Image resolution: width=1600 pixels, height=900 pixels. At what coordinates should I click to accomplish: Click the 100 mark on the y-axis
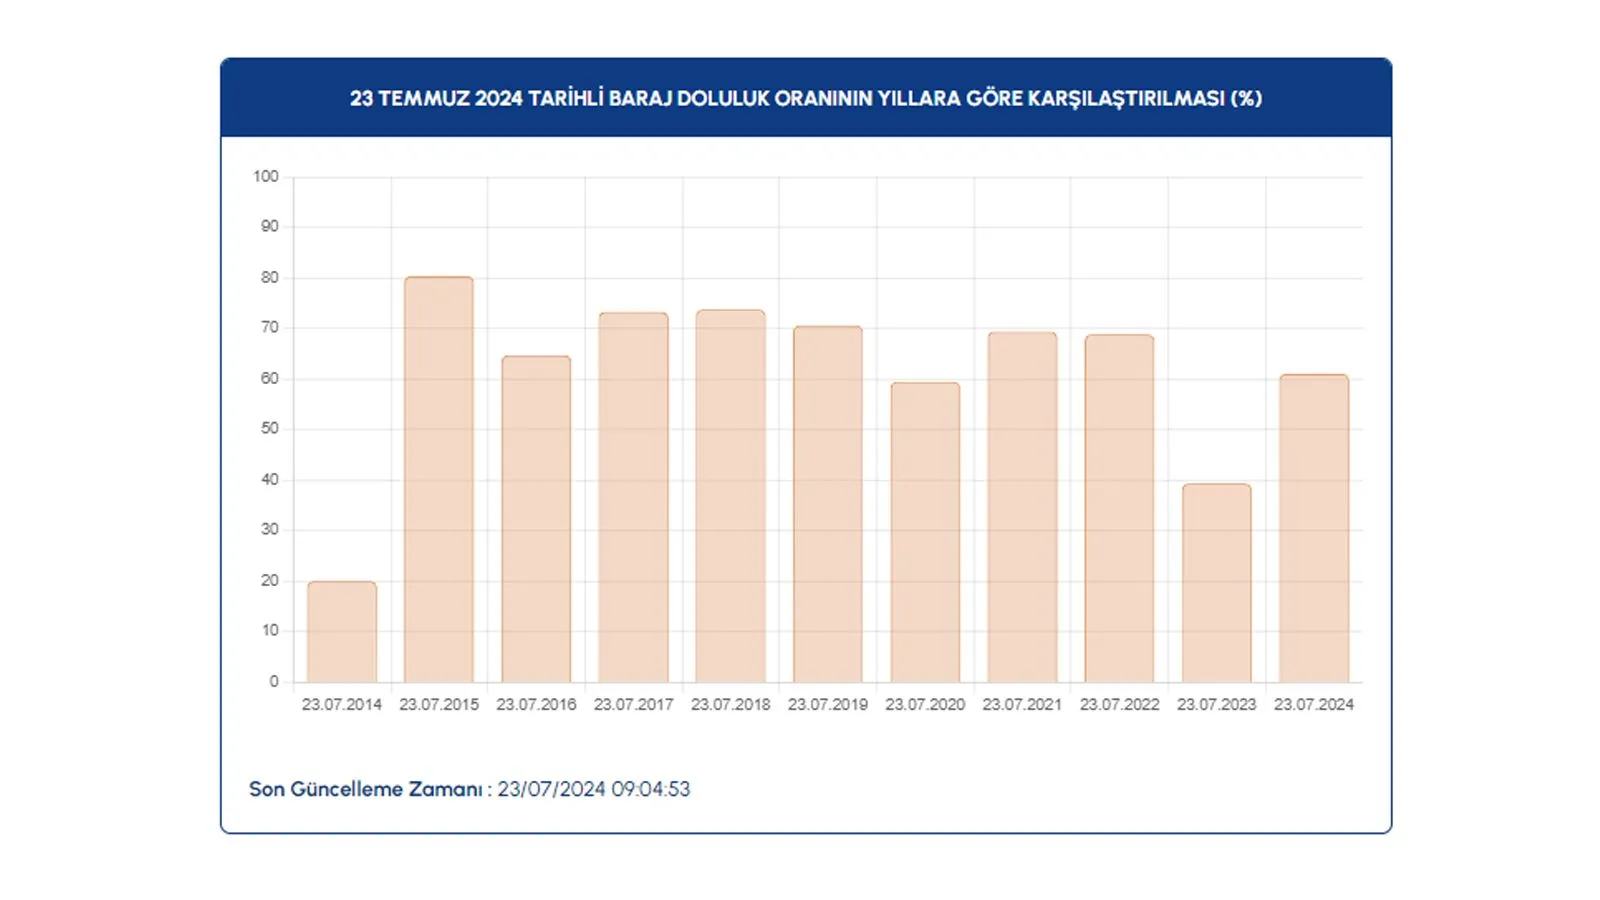point(265,176)
